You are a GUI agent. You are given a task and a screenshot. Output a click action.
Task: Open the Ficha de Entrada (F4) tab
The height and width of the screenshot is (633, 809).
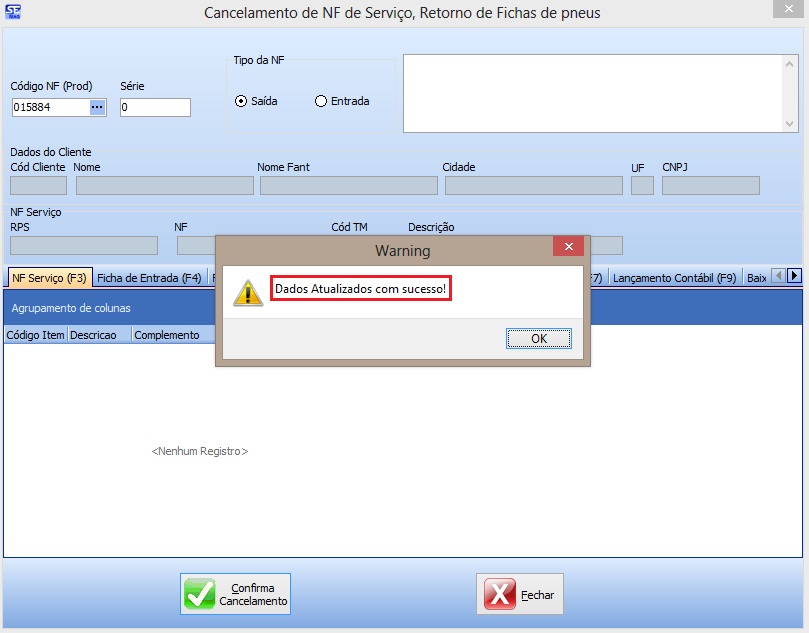click(149, 277)
